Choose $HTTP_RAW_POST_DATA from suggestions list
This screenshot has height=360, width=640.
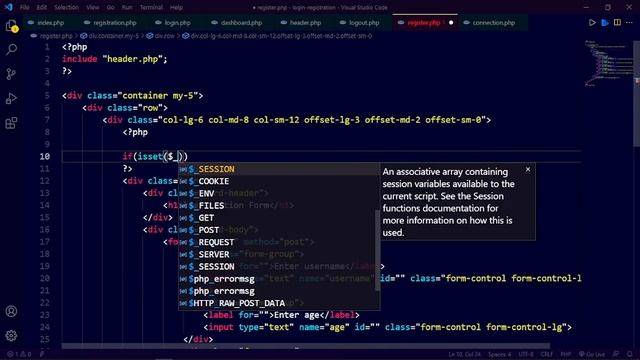pyautogui.click(x=279, y=303)
